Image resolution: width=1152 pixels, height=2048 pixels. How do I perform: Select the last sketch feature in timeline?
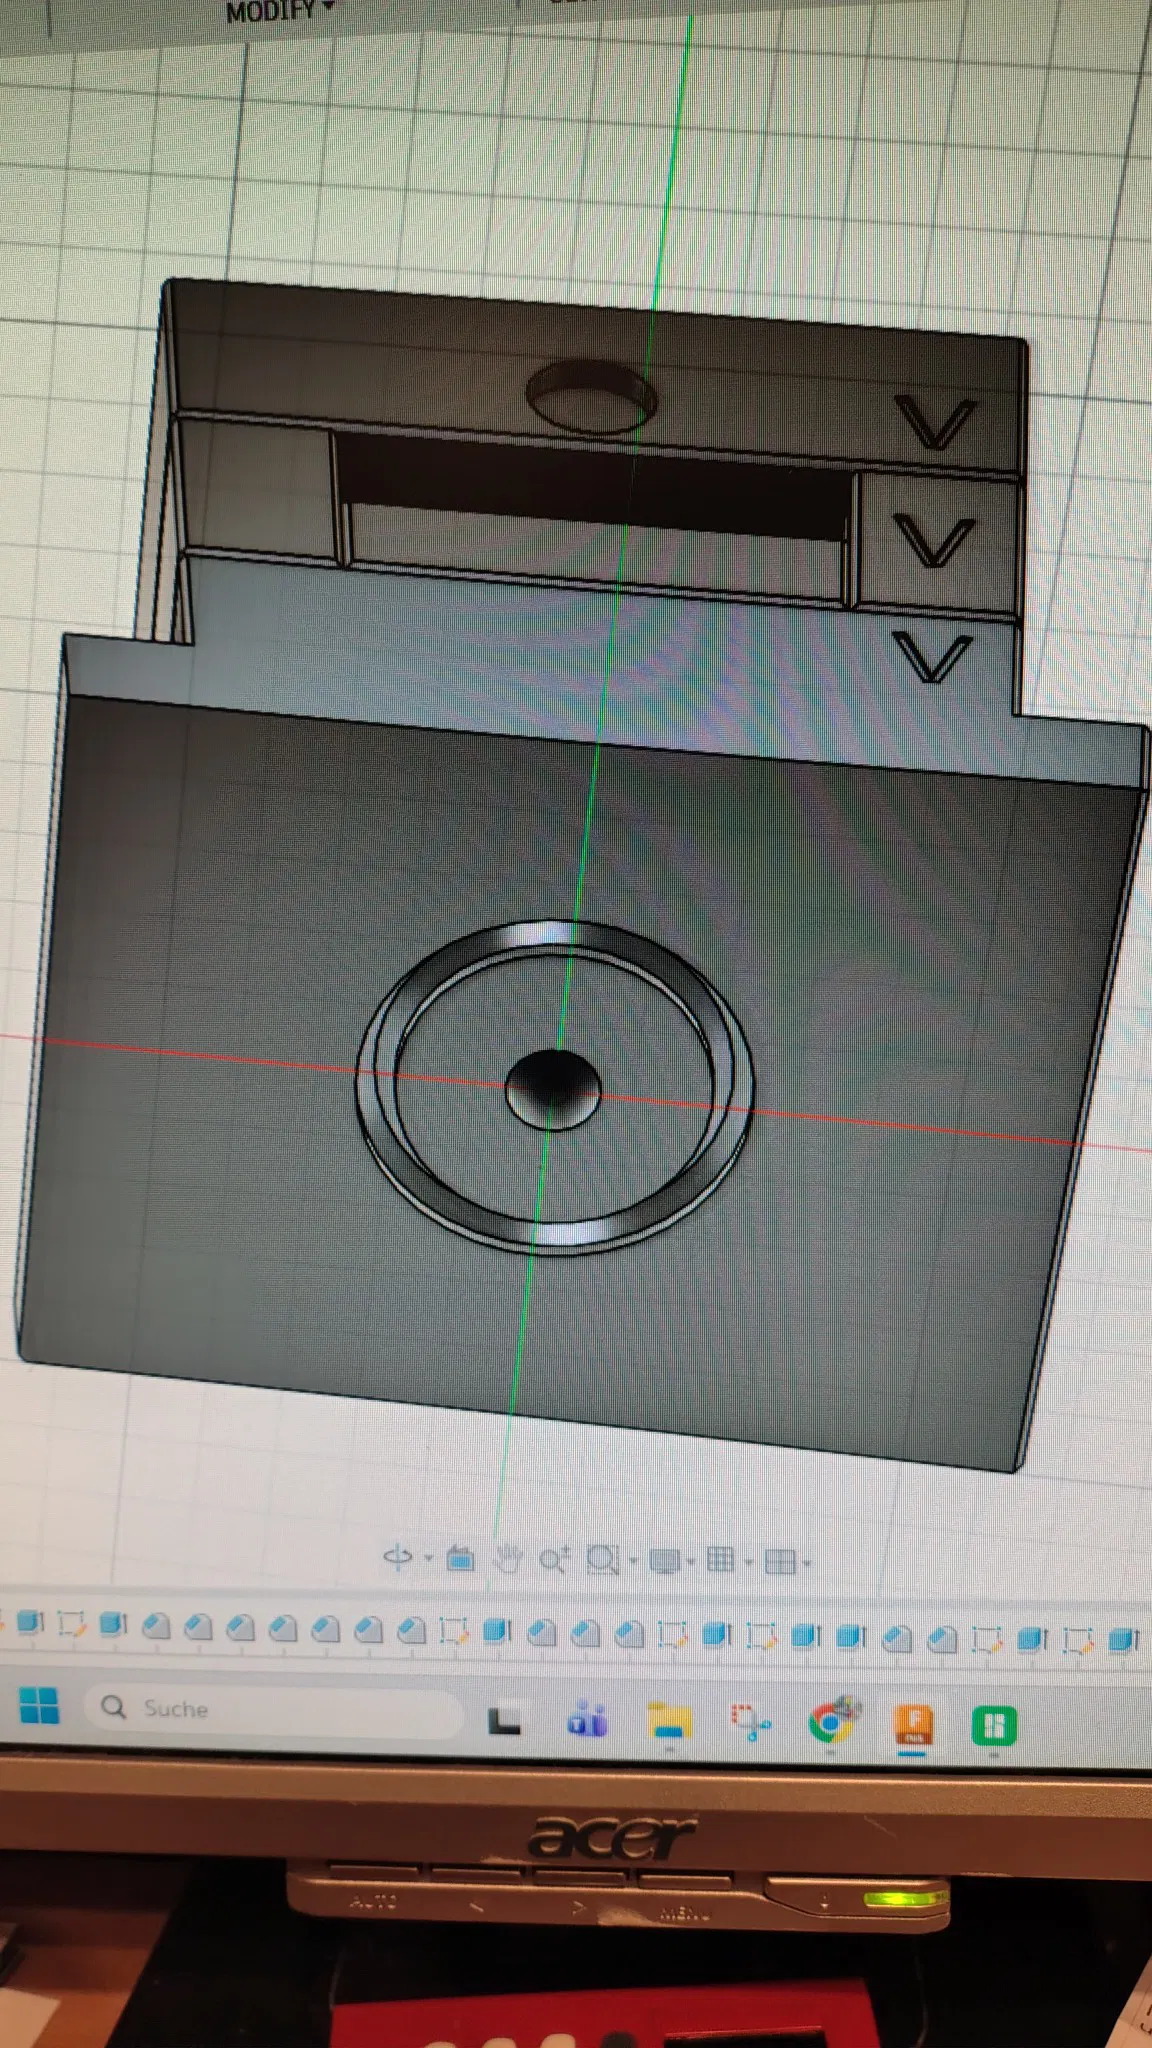point(1077,1640)
